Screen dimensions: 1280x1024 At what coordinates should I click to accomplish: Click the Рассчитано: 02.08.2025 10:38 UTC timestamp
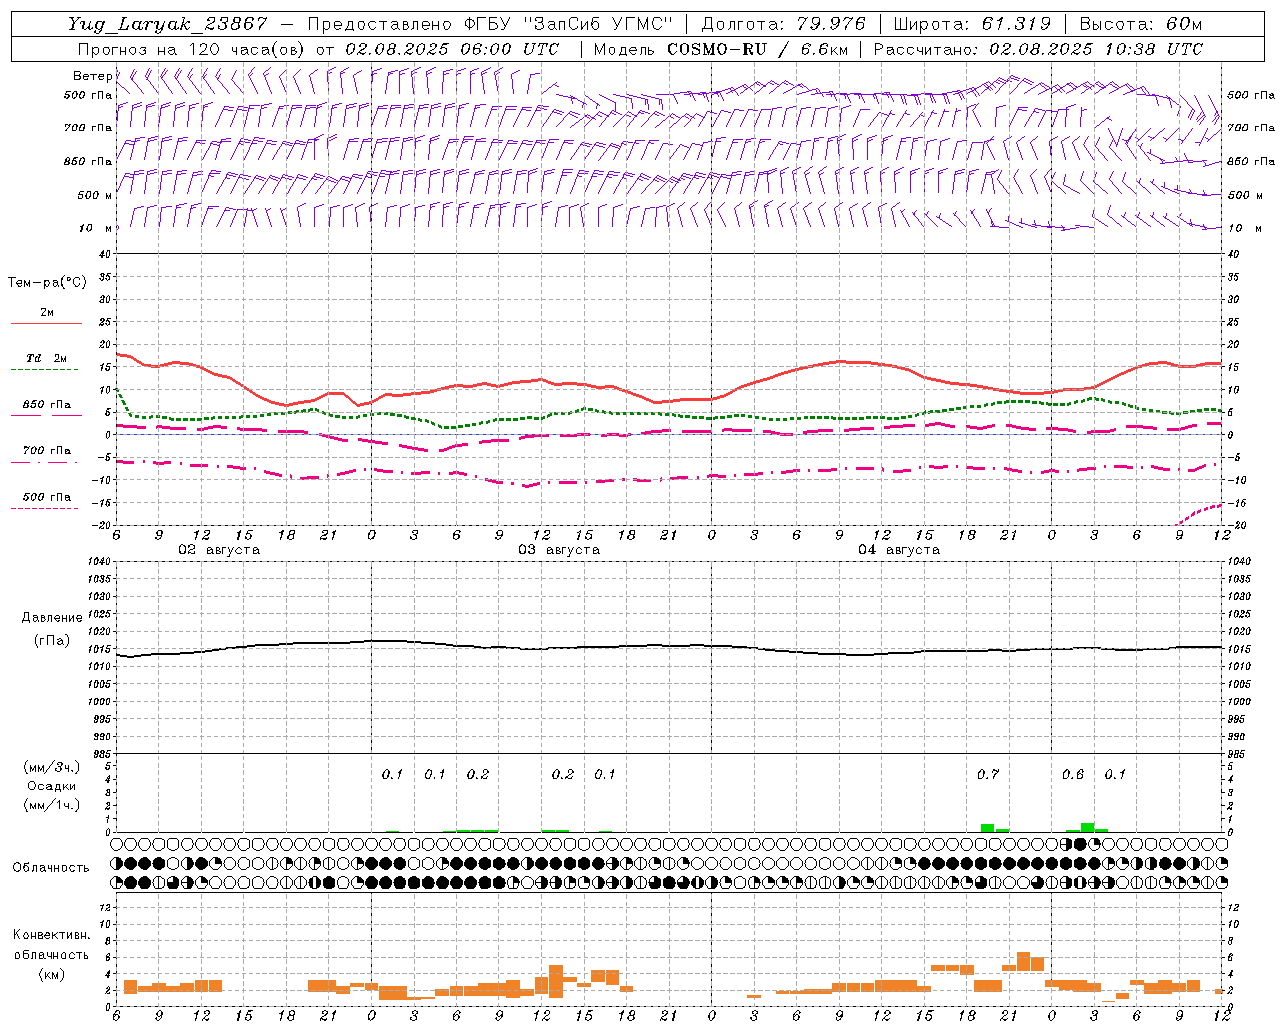pyautogui.click(x=1038, y=49)
